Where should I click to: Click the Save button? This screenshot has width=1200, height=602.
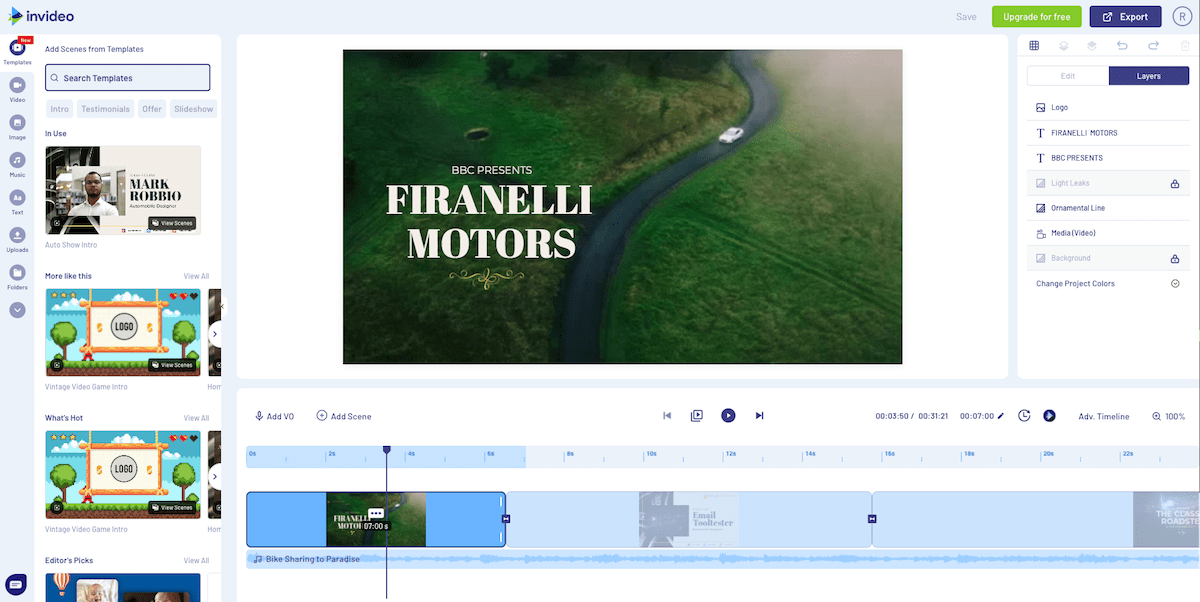(x=966, y=17)
